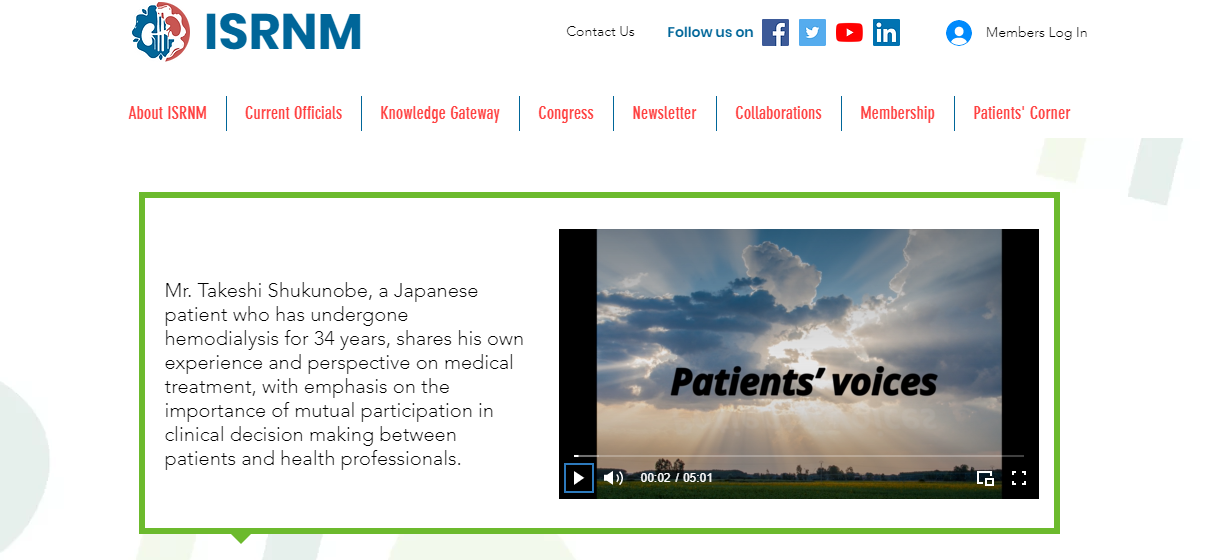Screen dimensions: 1225x560
Task: Open the Contact Us link
Action: coord(600,31)
